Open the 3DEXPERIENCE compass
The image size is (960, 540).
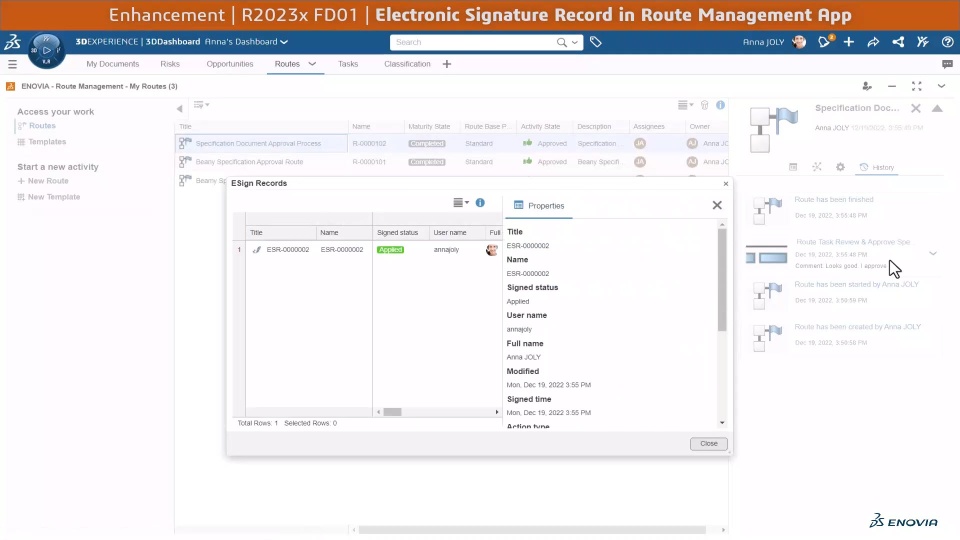click(x=47, y=50)
